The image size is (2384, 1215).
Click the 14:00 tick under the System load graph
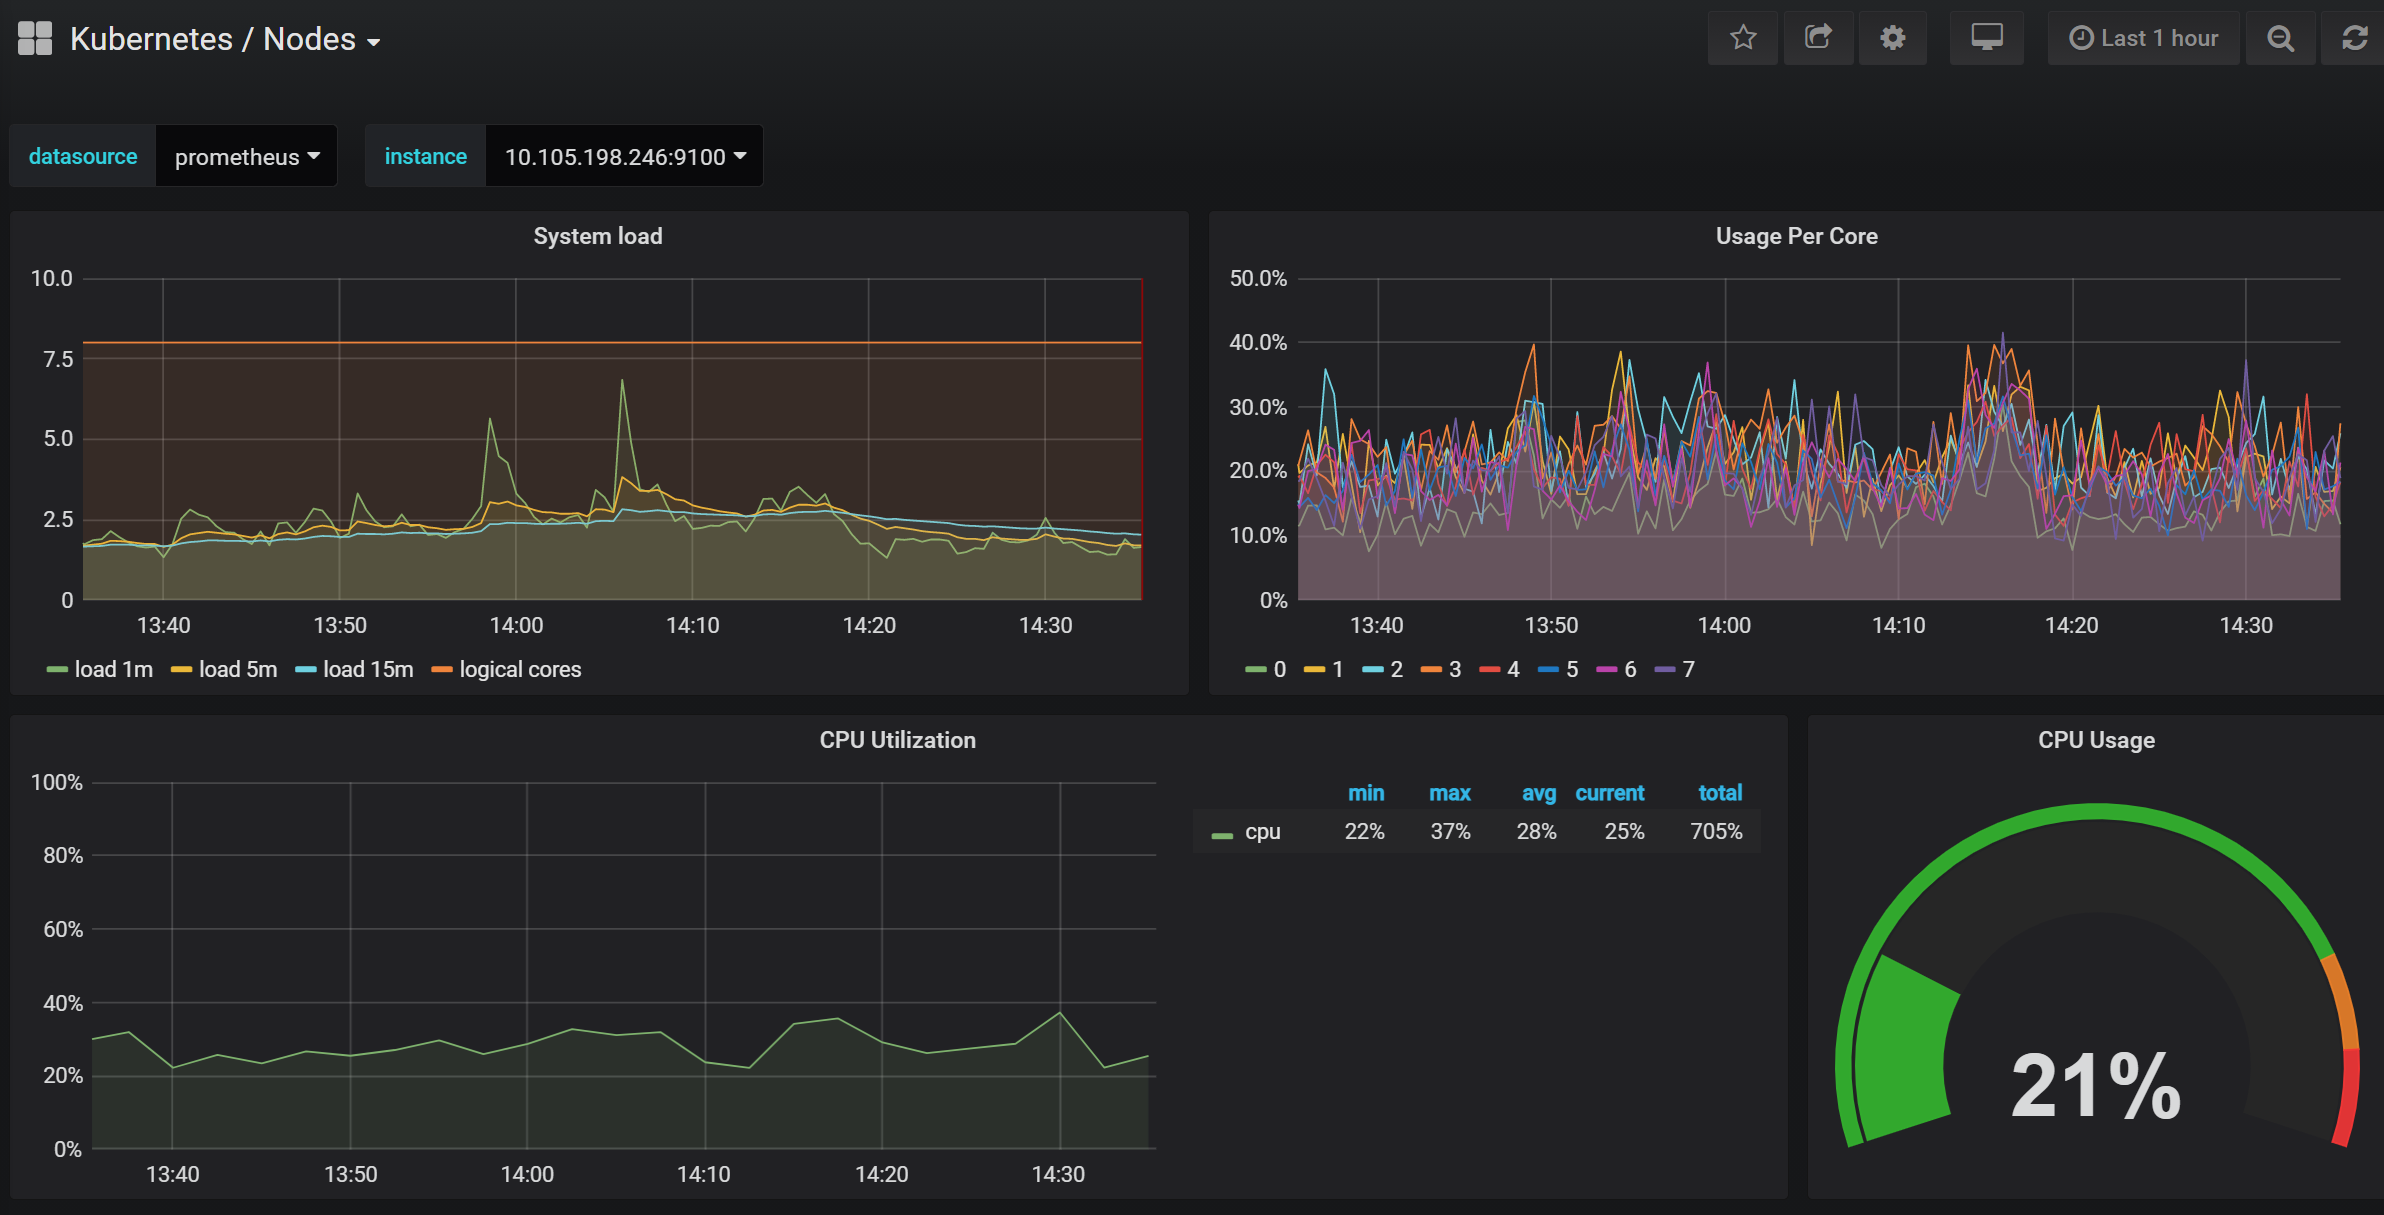516,625
